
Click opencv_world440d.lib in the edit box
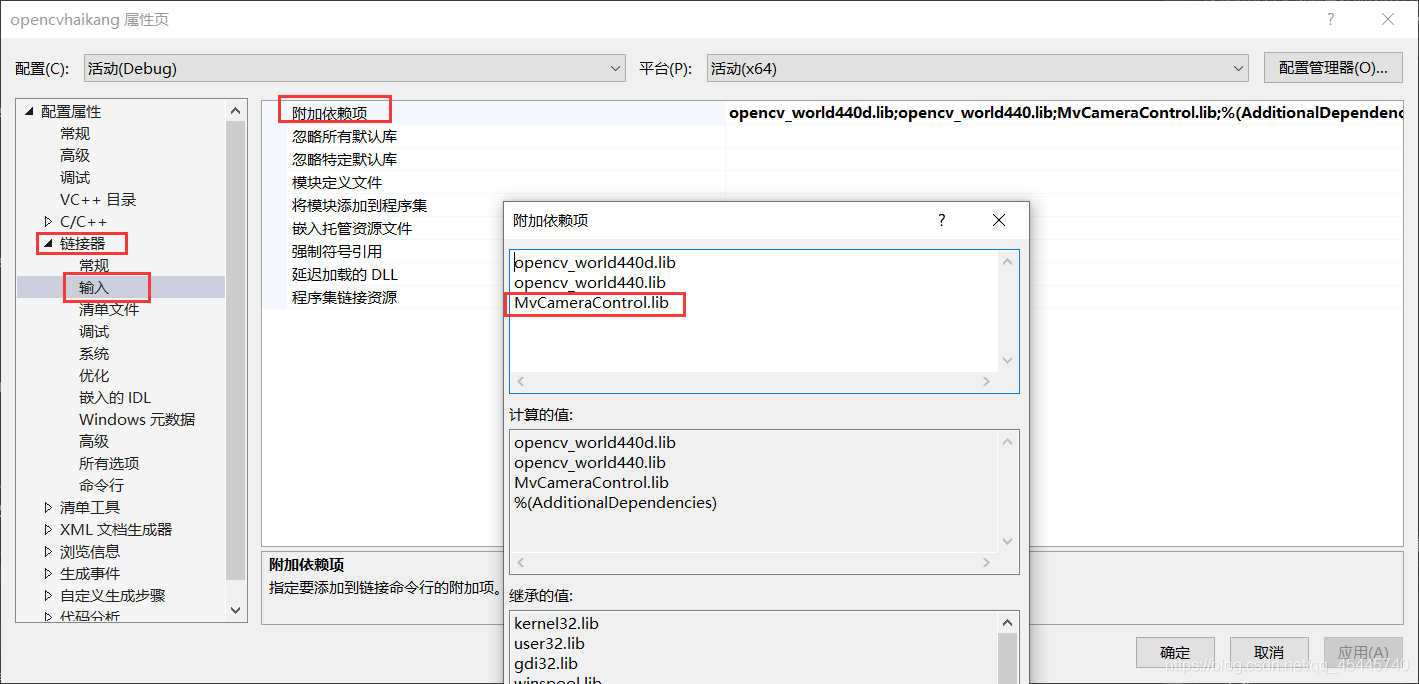(595, 262)
